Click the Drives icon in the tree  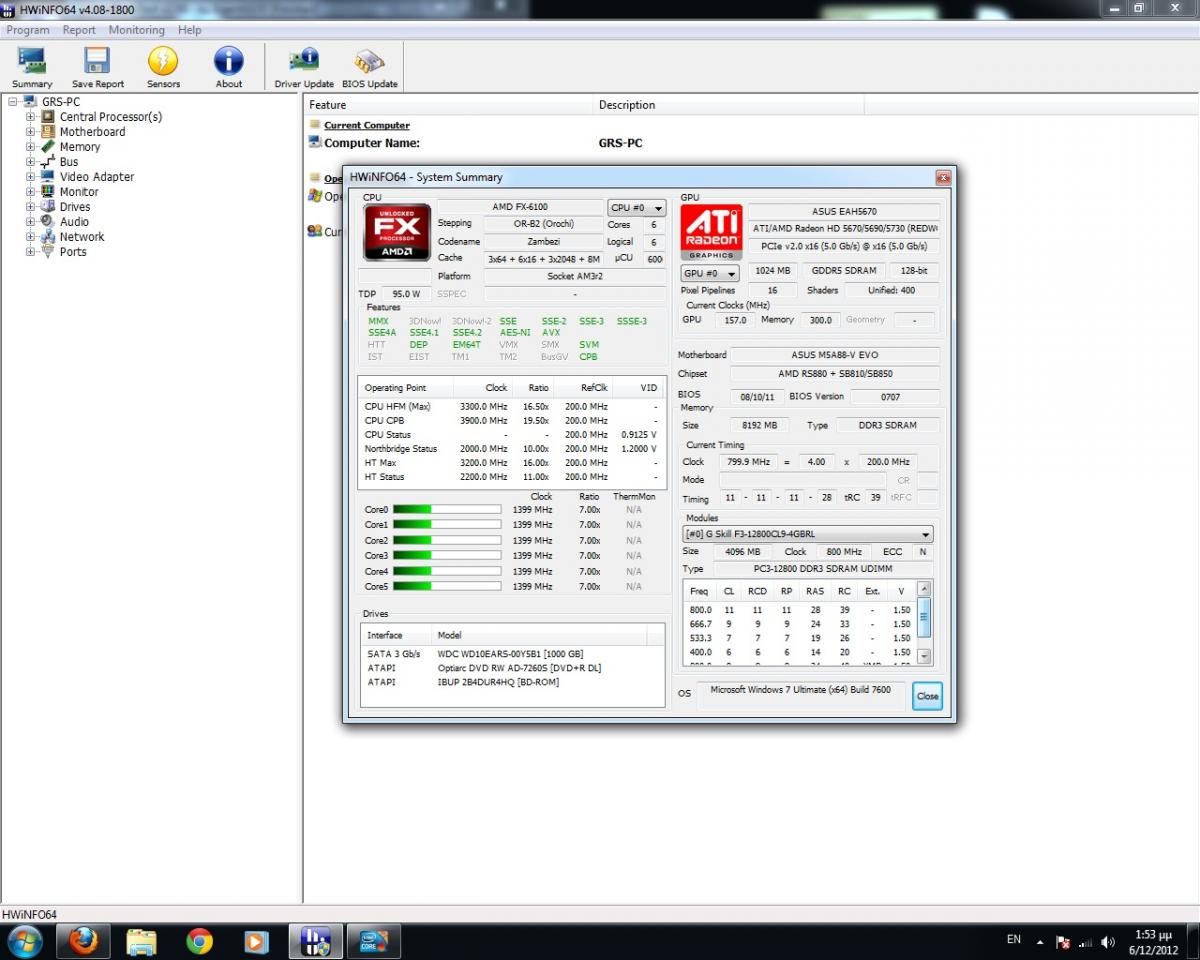point(48,207)
